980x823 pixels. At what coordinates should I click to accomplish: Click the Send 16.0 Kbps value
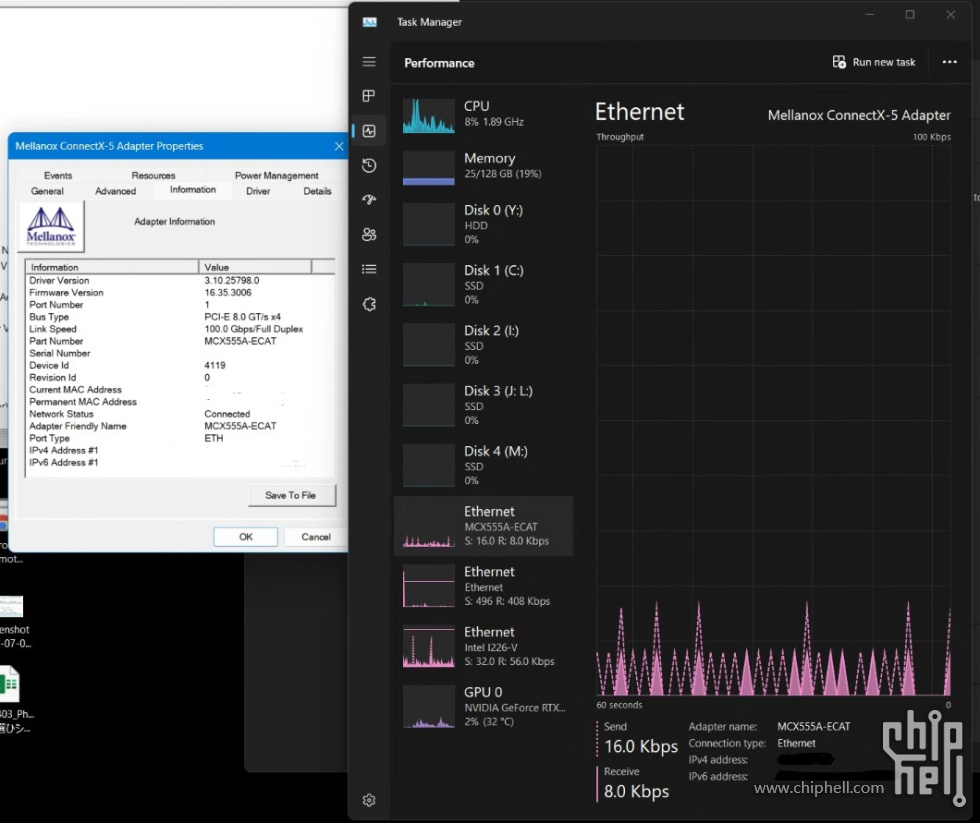pos(641,746)
